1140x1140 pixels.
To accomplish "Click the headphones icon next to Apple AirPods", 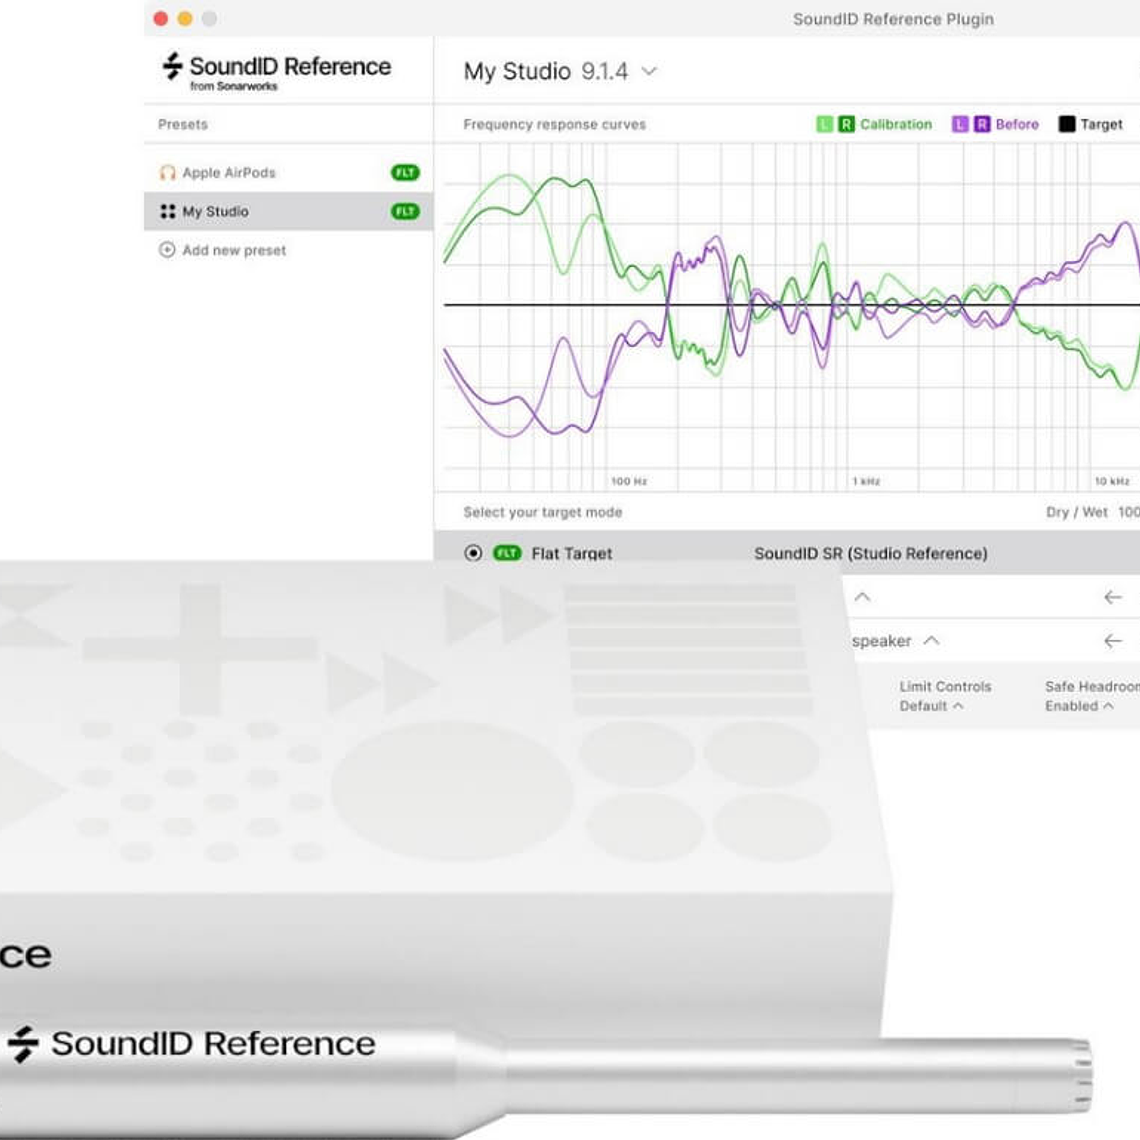I will pos(166,172).
